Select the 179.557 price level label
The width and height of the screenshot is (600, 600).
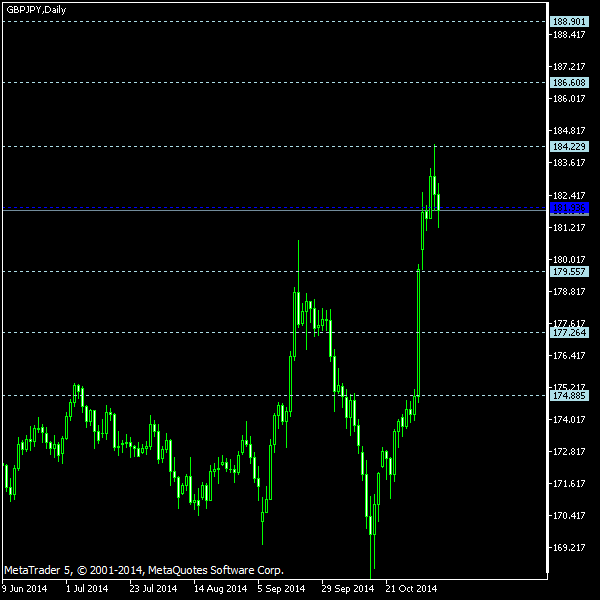(569, 272)
